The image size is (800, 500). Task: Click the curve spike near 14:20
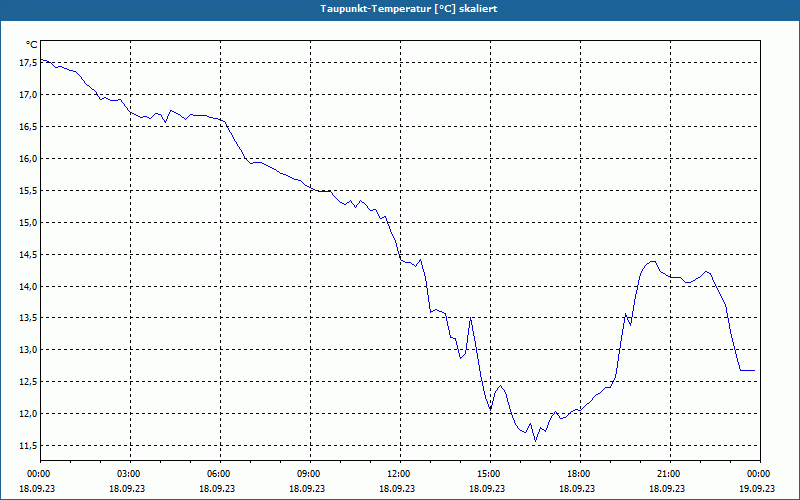[470, 318]
